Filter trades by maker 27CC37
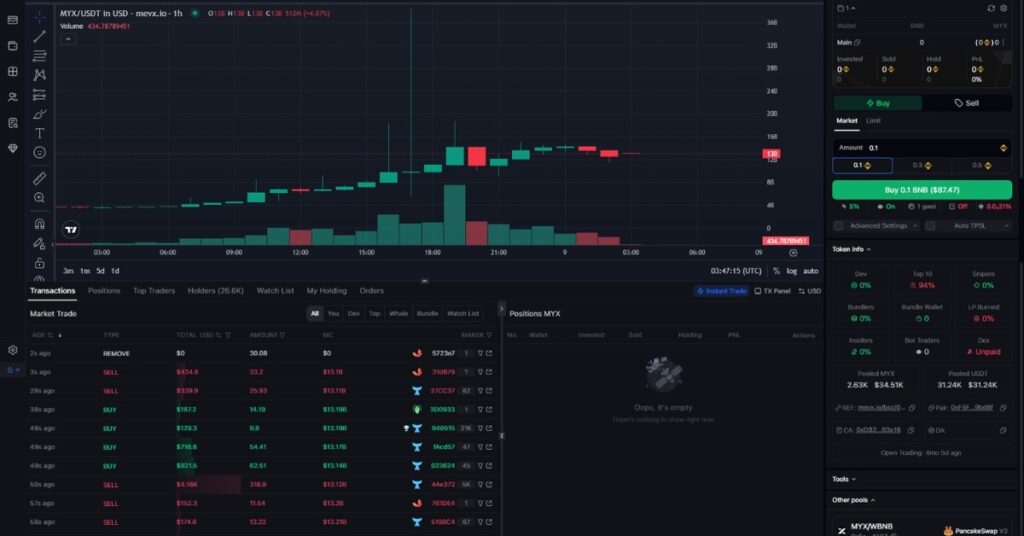 click(x=480, y=391)
